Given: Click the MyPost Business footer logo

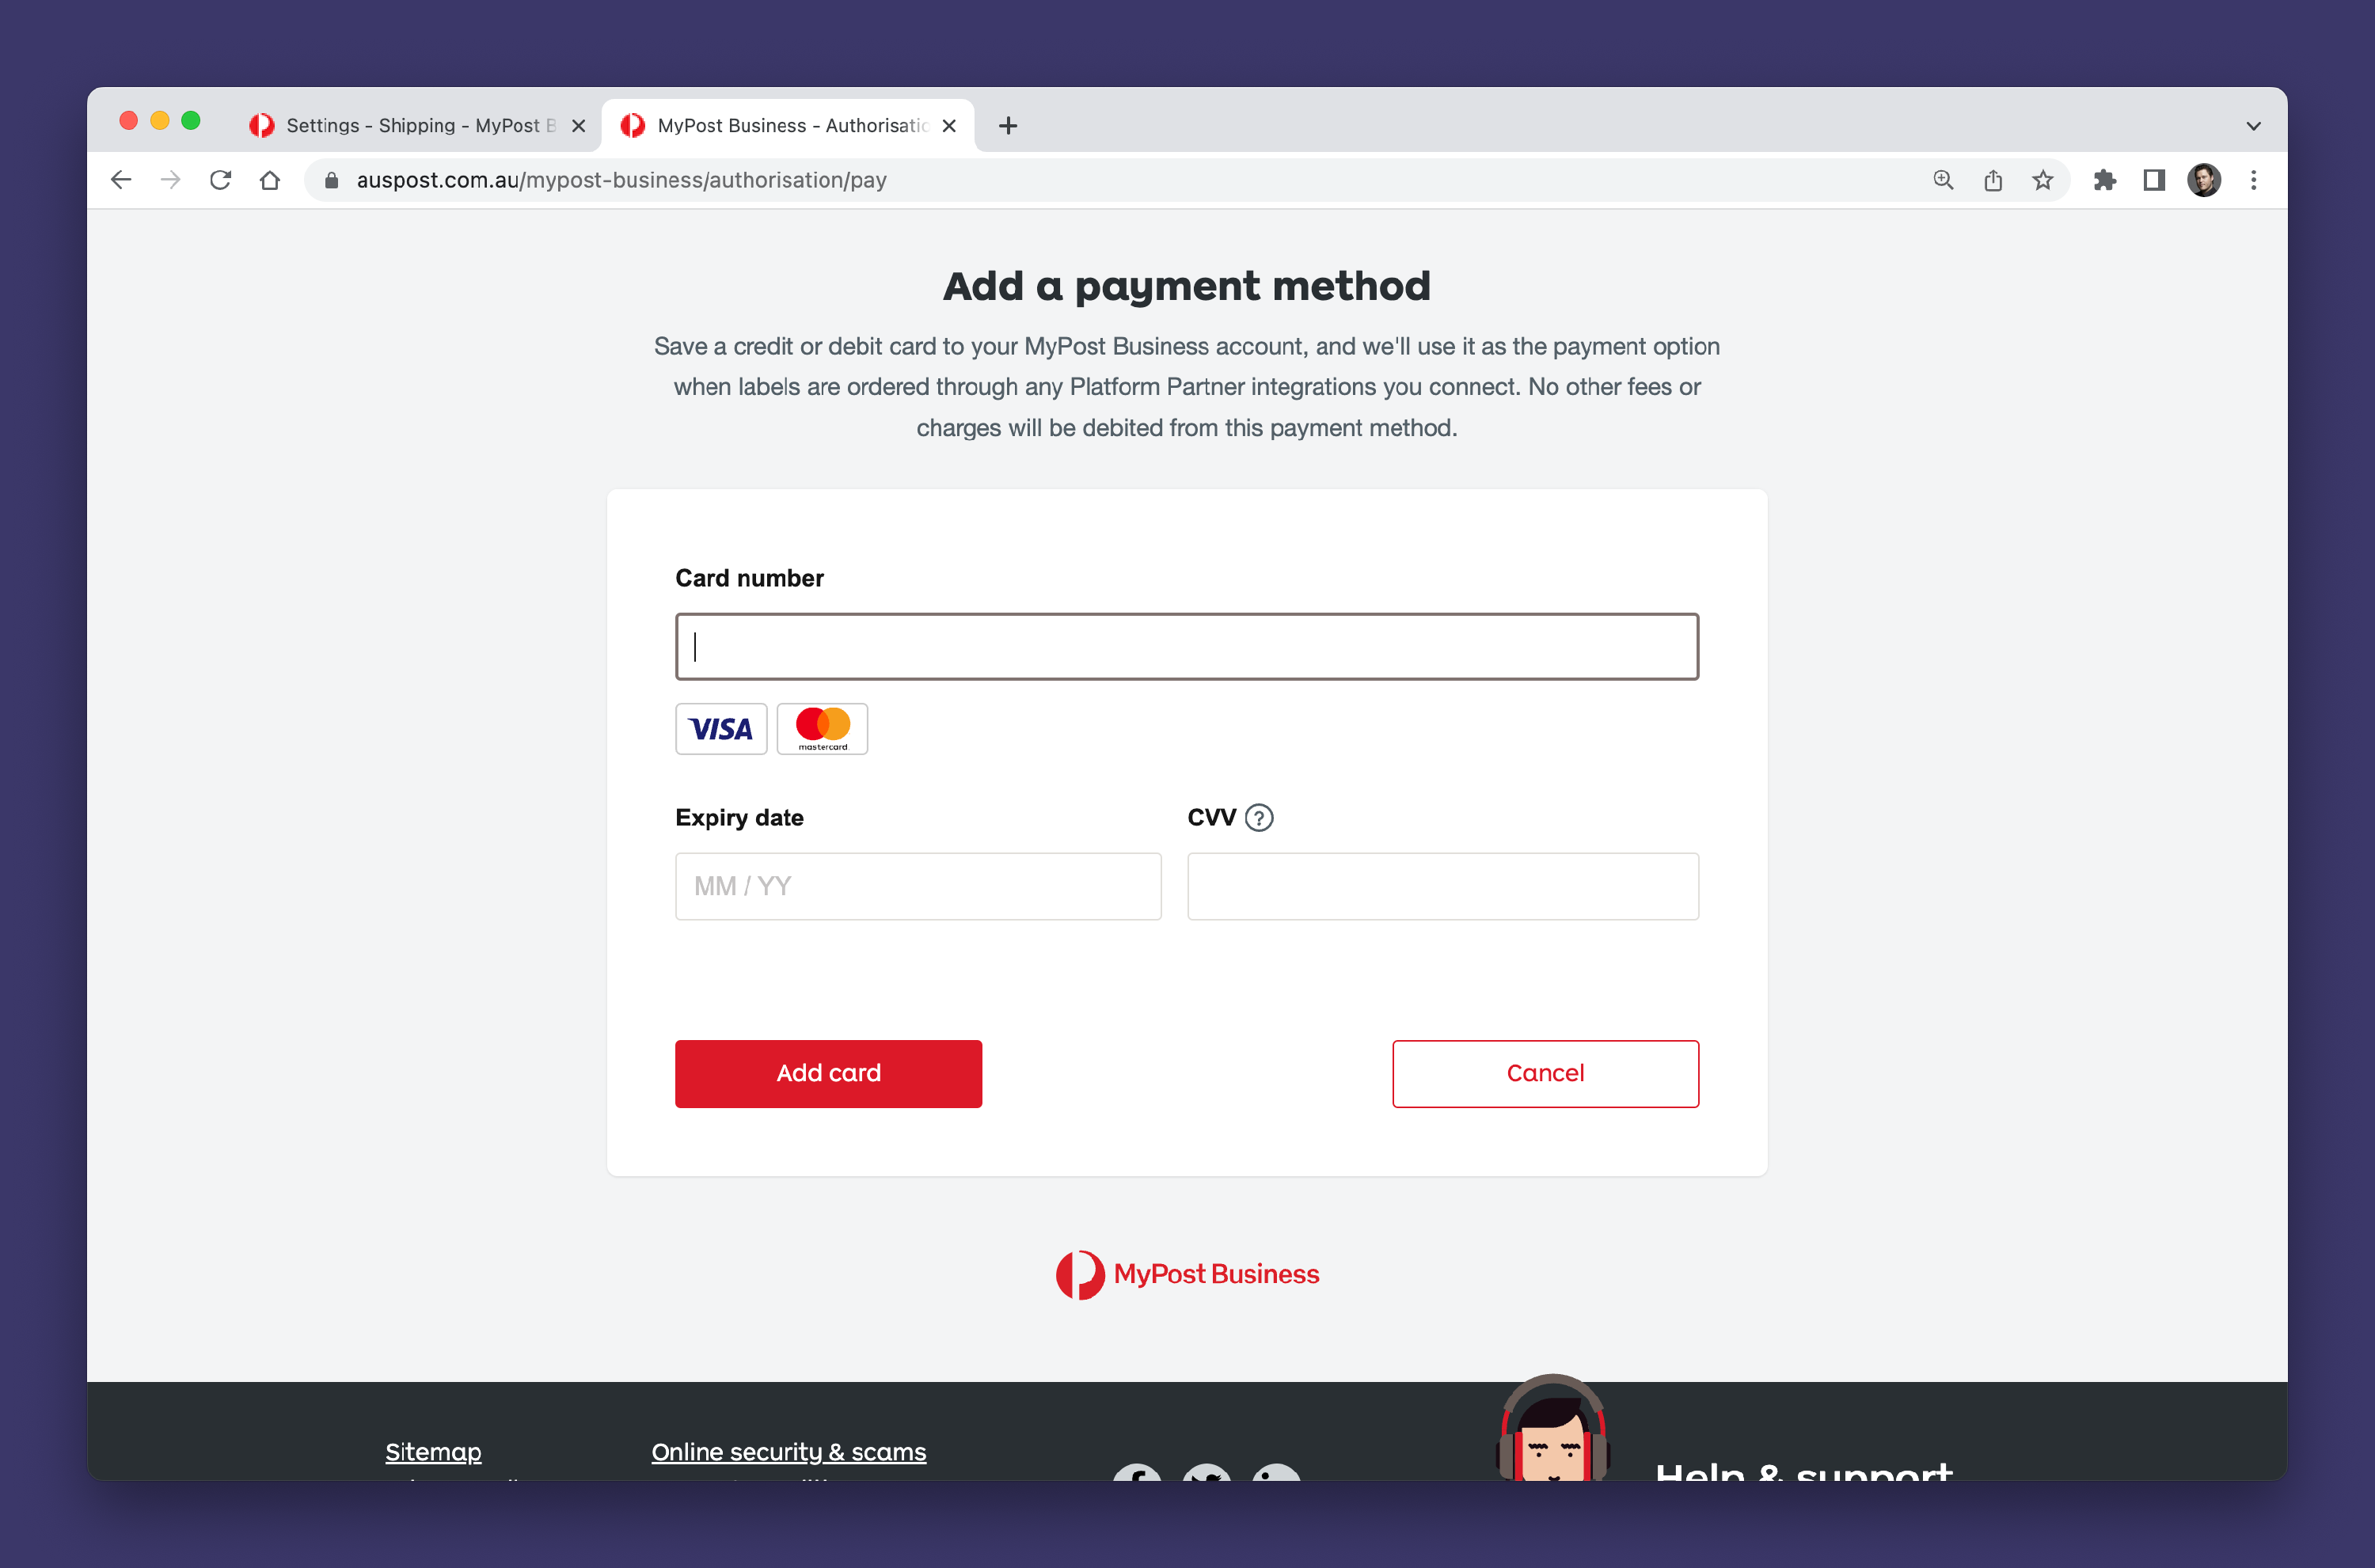Looking at the screenshot, I should (1188, 1274).
